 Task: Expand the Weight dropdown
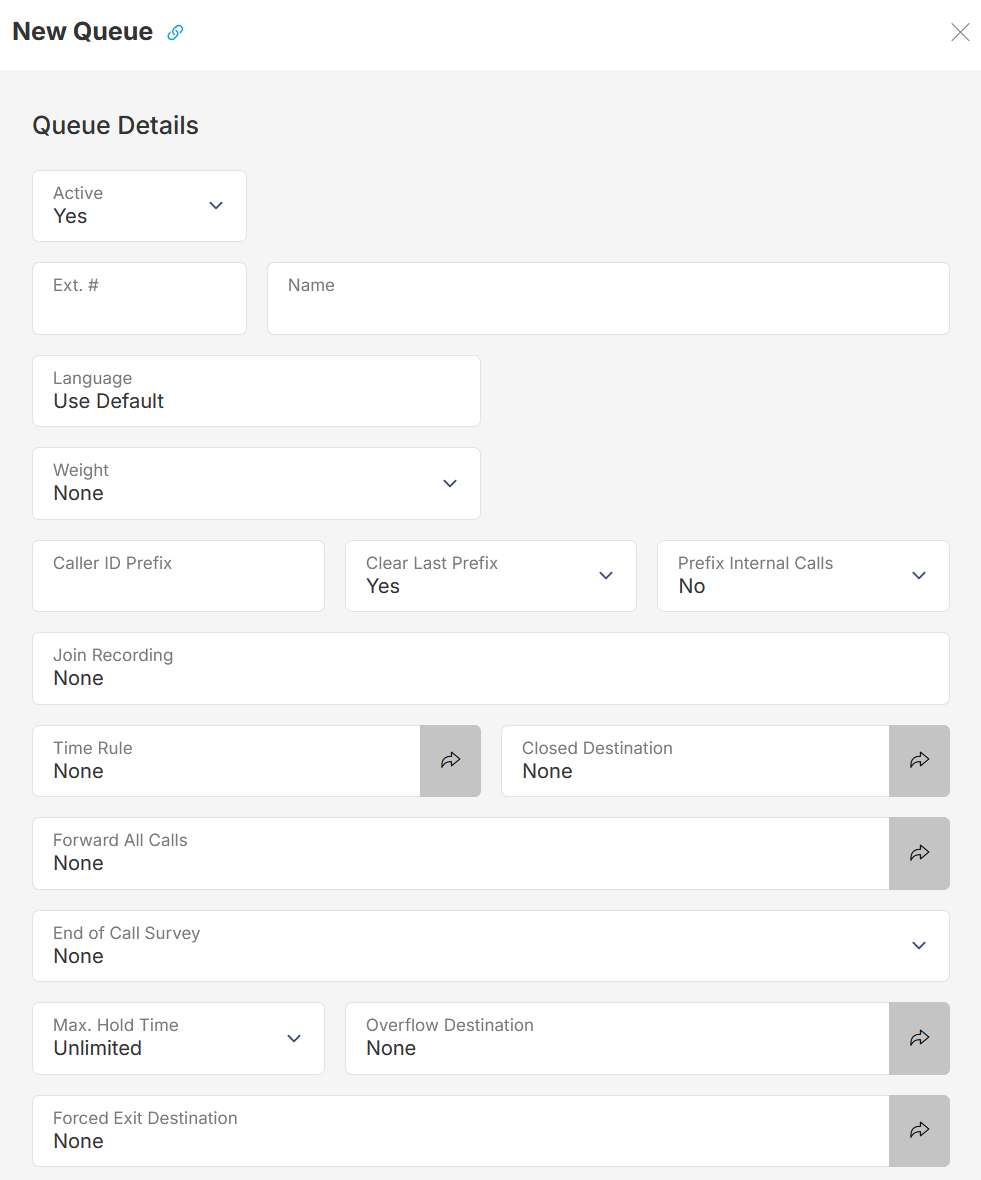(449, 483)
